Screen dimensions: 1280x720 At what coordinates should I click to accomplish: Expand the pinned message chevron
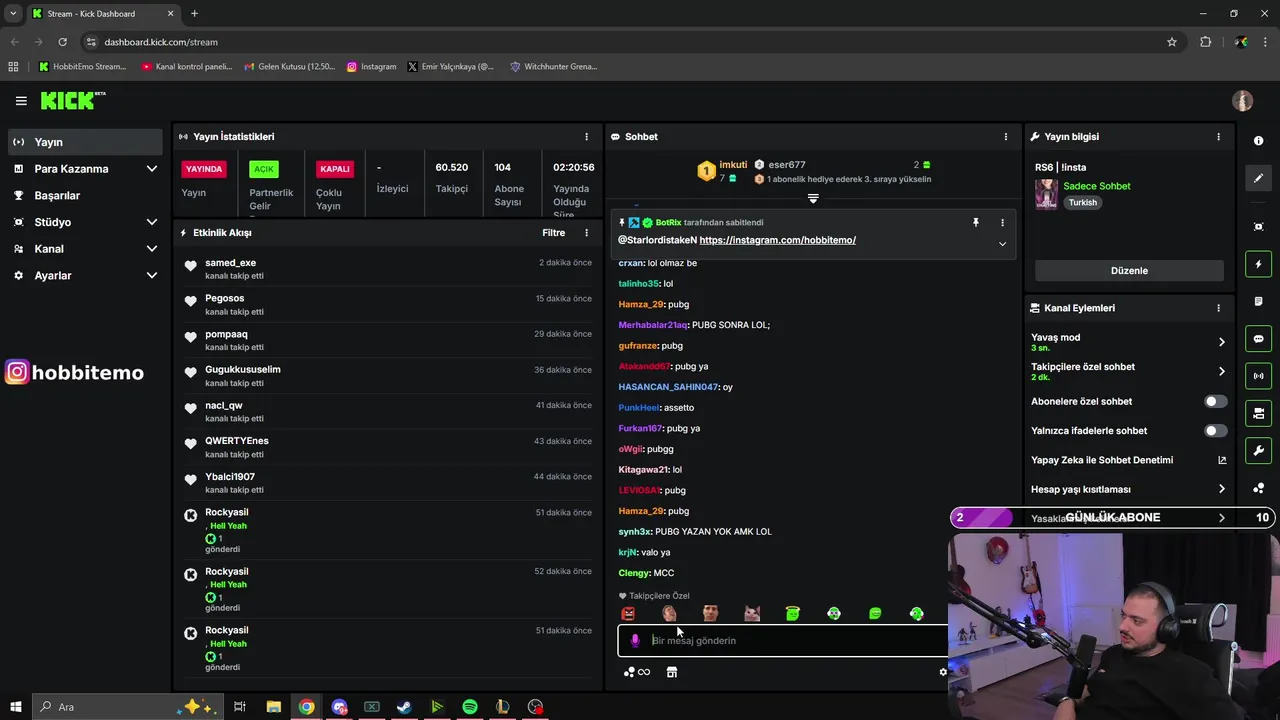(x=1002, y=244)
